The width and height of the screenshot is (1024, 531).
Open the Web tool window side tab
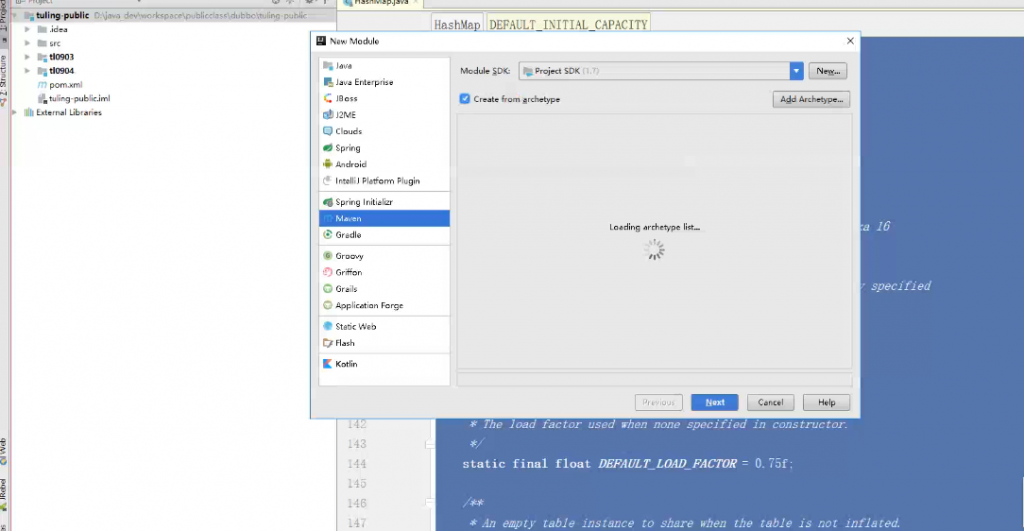[x=3, y=451]
